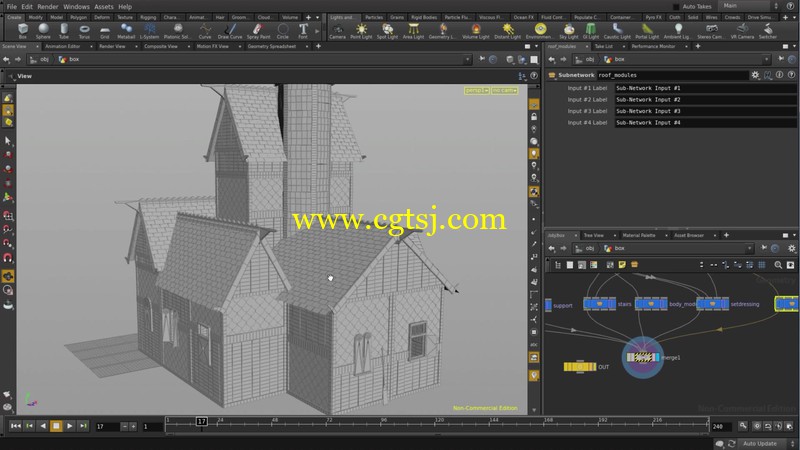The image size is (800, 450).
Task: Click the play forward button
Action: click(x=69, y=426)
